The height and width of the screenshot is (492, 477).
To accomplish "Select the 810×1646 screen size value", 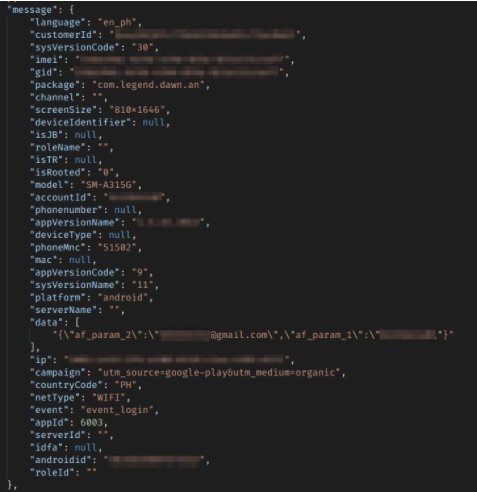I will (x=137, y=110).
